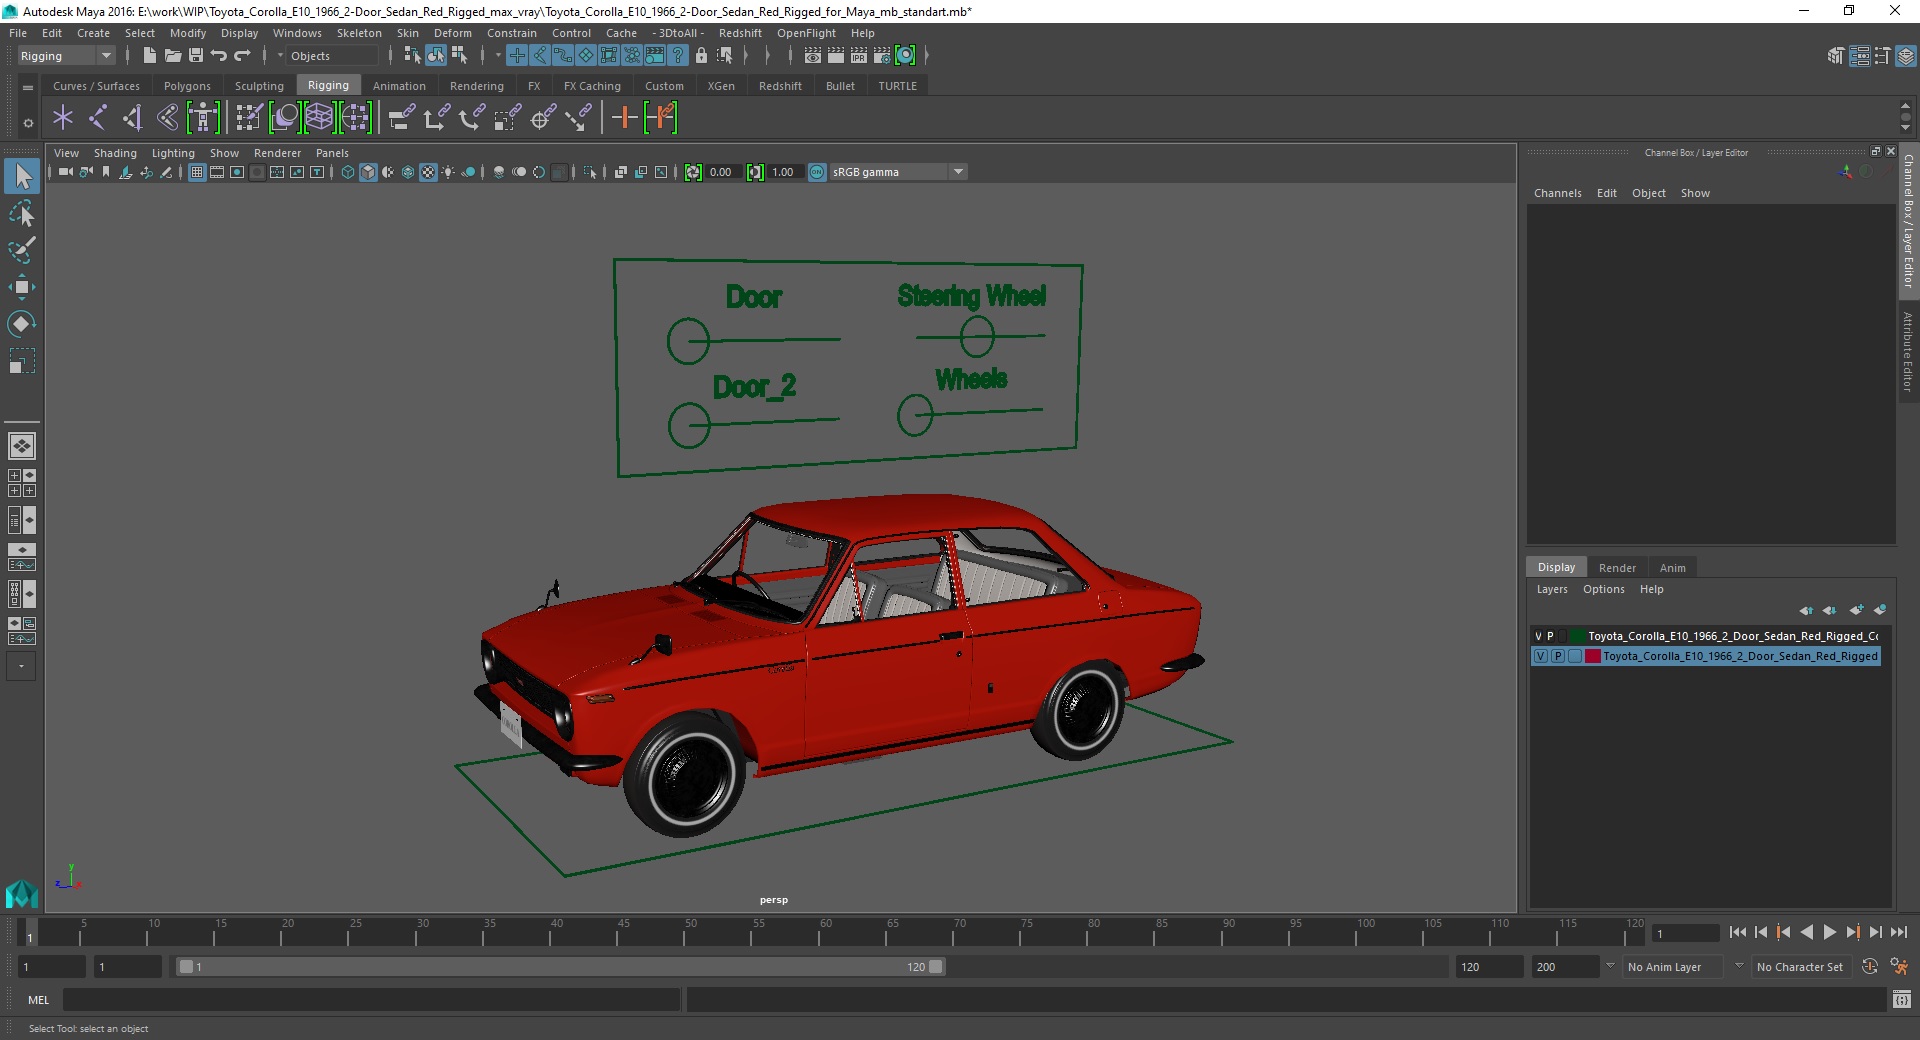Click the Parent constraint shelf icon
The height and width of the screenshot is (1040, 1920).
(x=402, y=118)
